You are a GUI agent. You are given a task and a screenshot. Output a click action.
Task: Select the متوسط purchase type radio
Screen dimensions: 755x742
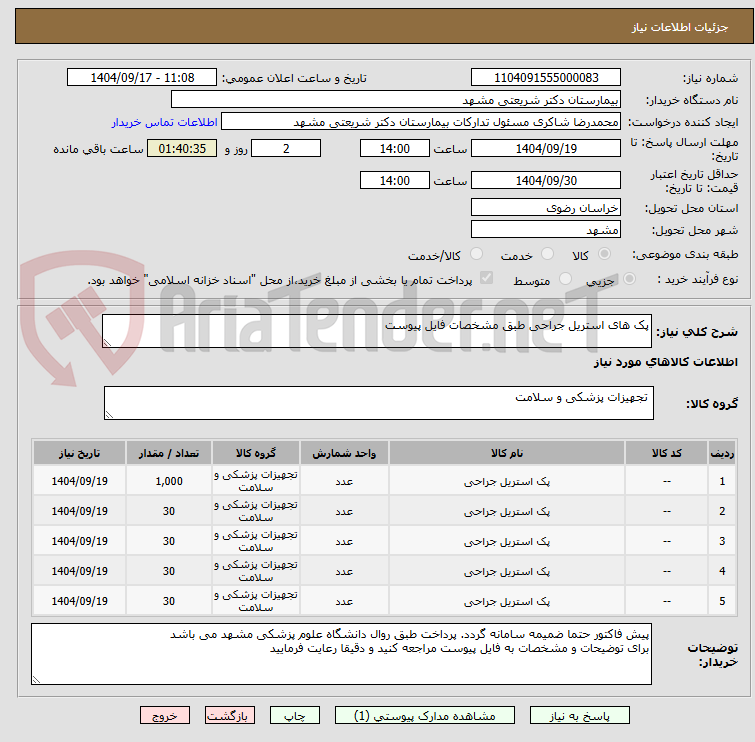(565, 279)
